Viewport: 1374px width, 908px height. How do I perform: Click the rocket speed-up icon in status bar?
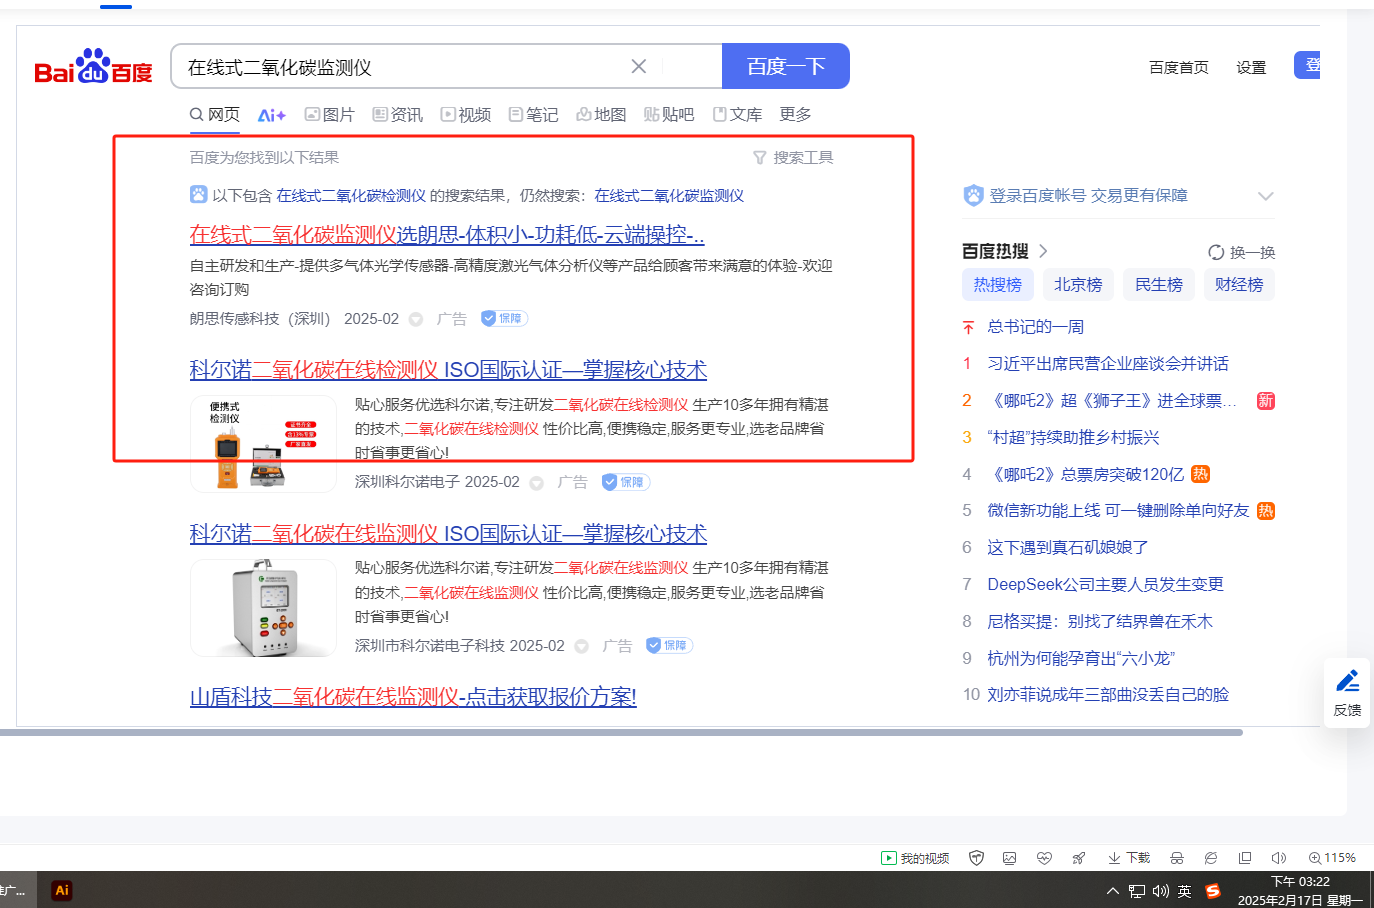[1079, 858]
